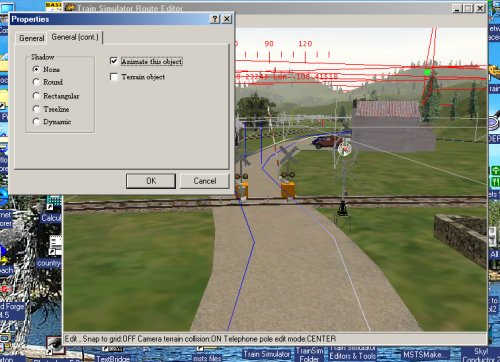The image size is (500, 362).
Task: Enable the Terrain object checkbox
Action: coord(114,77)
